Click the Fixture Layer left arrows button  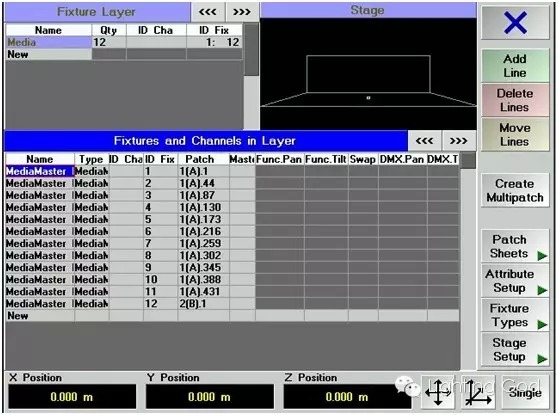click(x=208, y=12)
